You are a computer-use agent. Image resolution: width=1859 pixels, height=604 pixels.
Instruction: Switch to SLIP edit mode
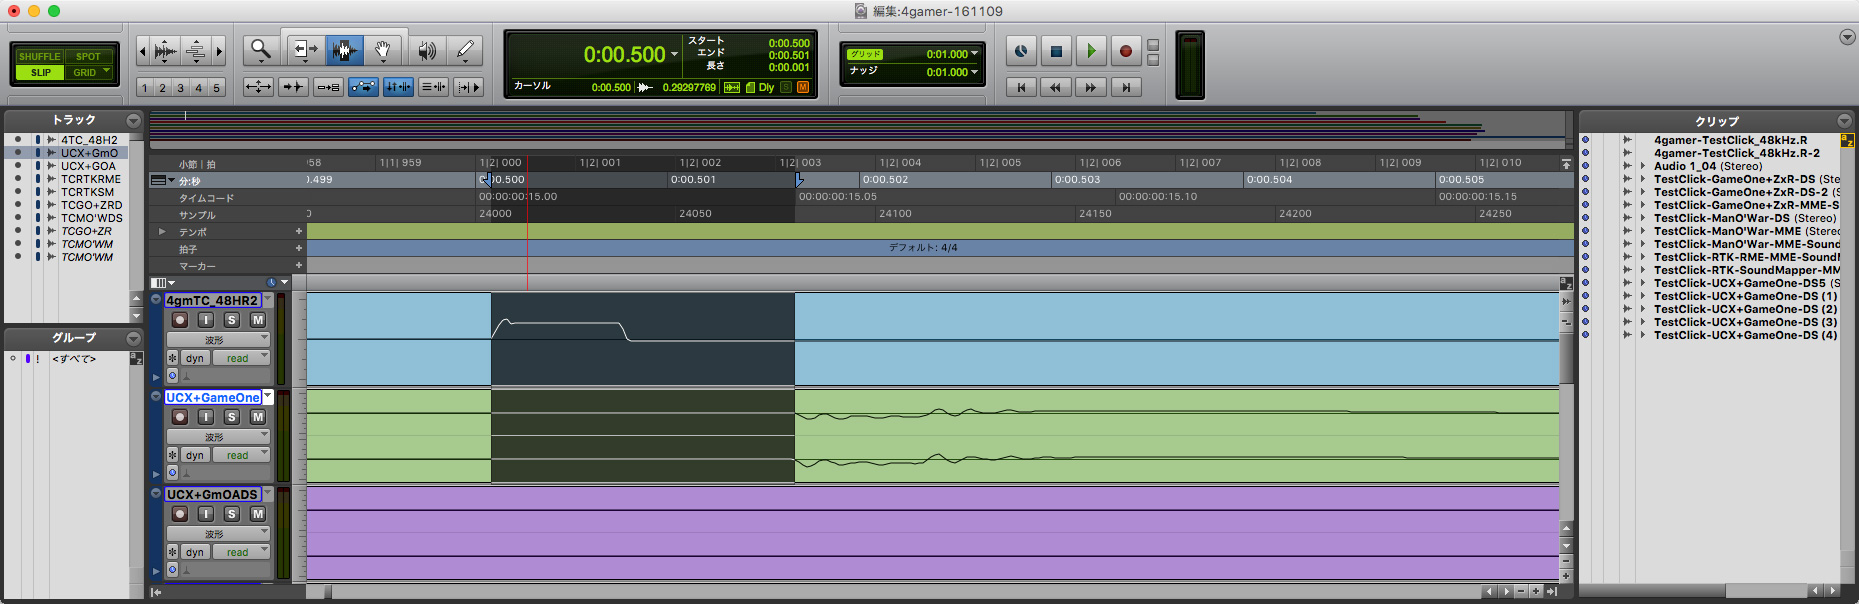40,72
